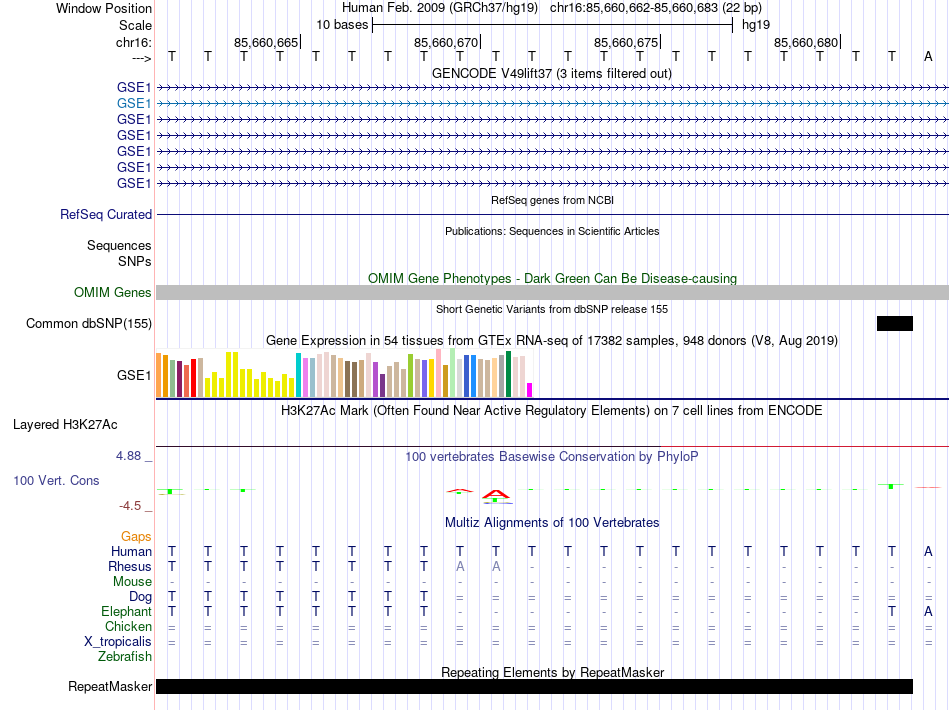This screenshot has width=950, height=710.
Task: Click the 85,660,670 position marker on ruler
Action: point(446,43)
